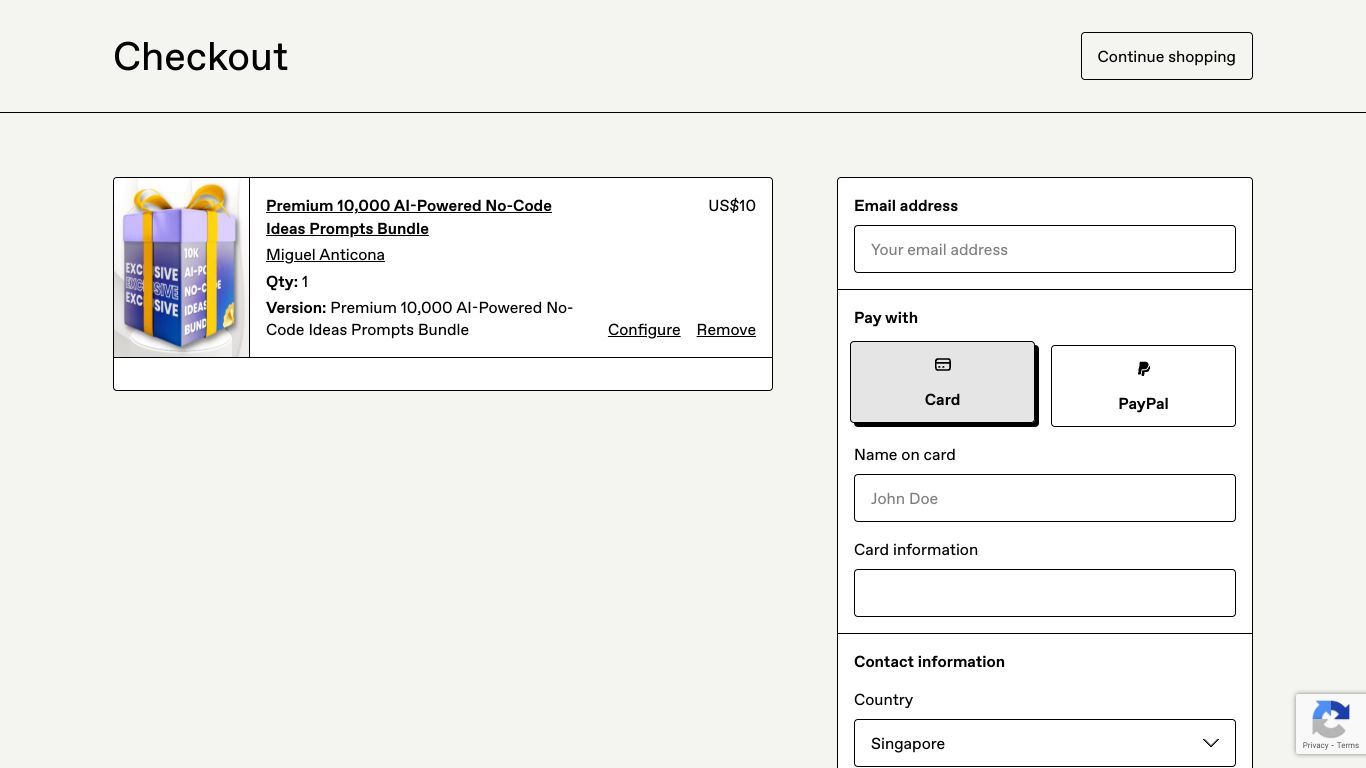Viewport: 1366px width, 768px height.
Task: Click the gift box product thumbnail
Action: [x=181, y=267]
